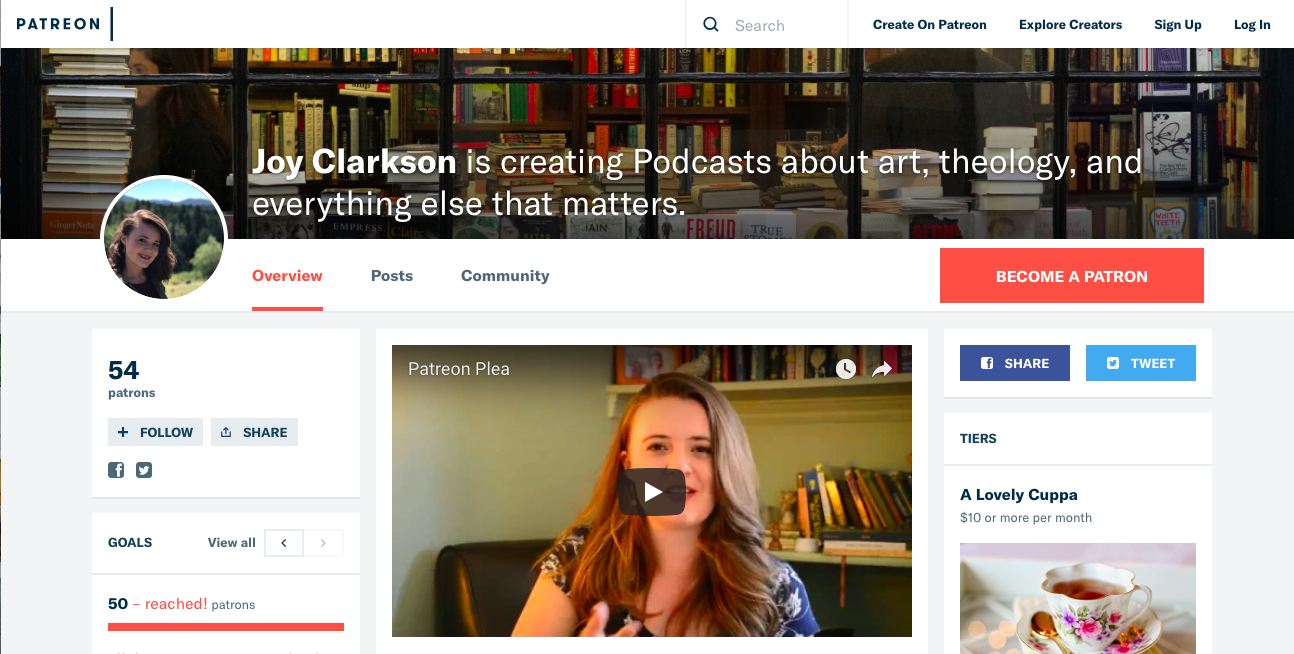Share on Facebook blue button
This screenshot has width=1294, height=654.
coord(1015,363)
